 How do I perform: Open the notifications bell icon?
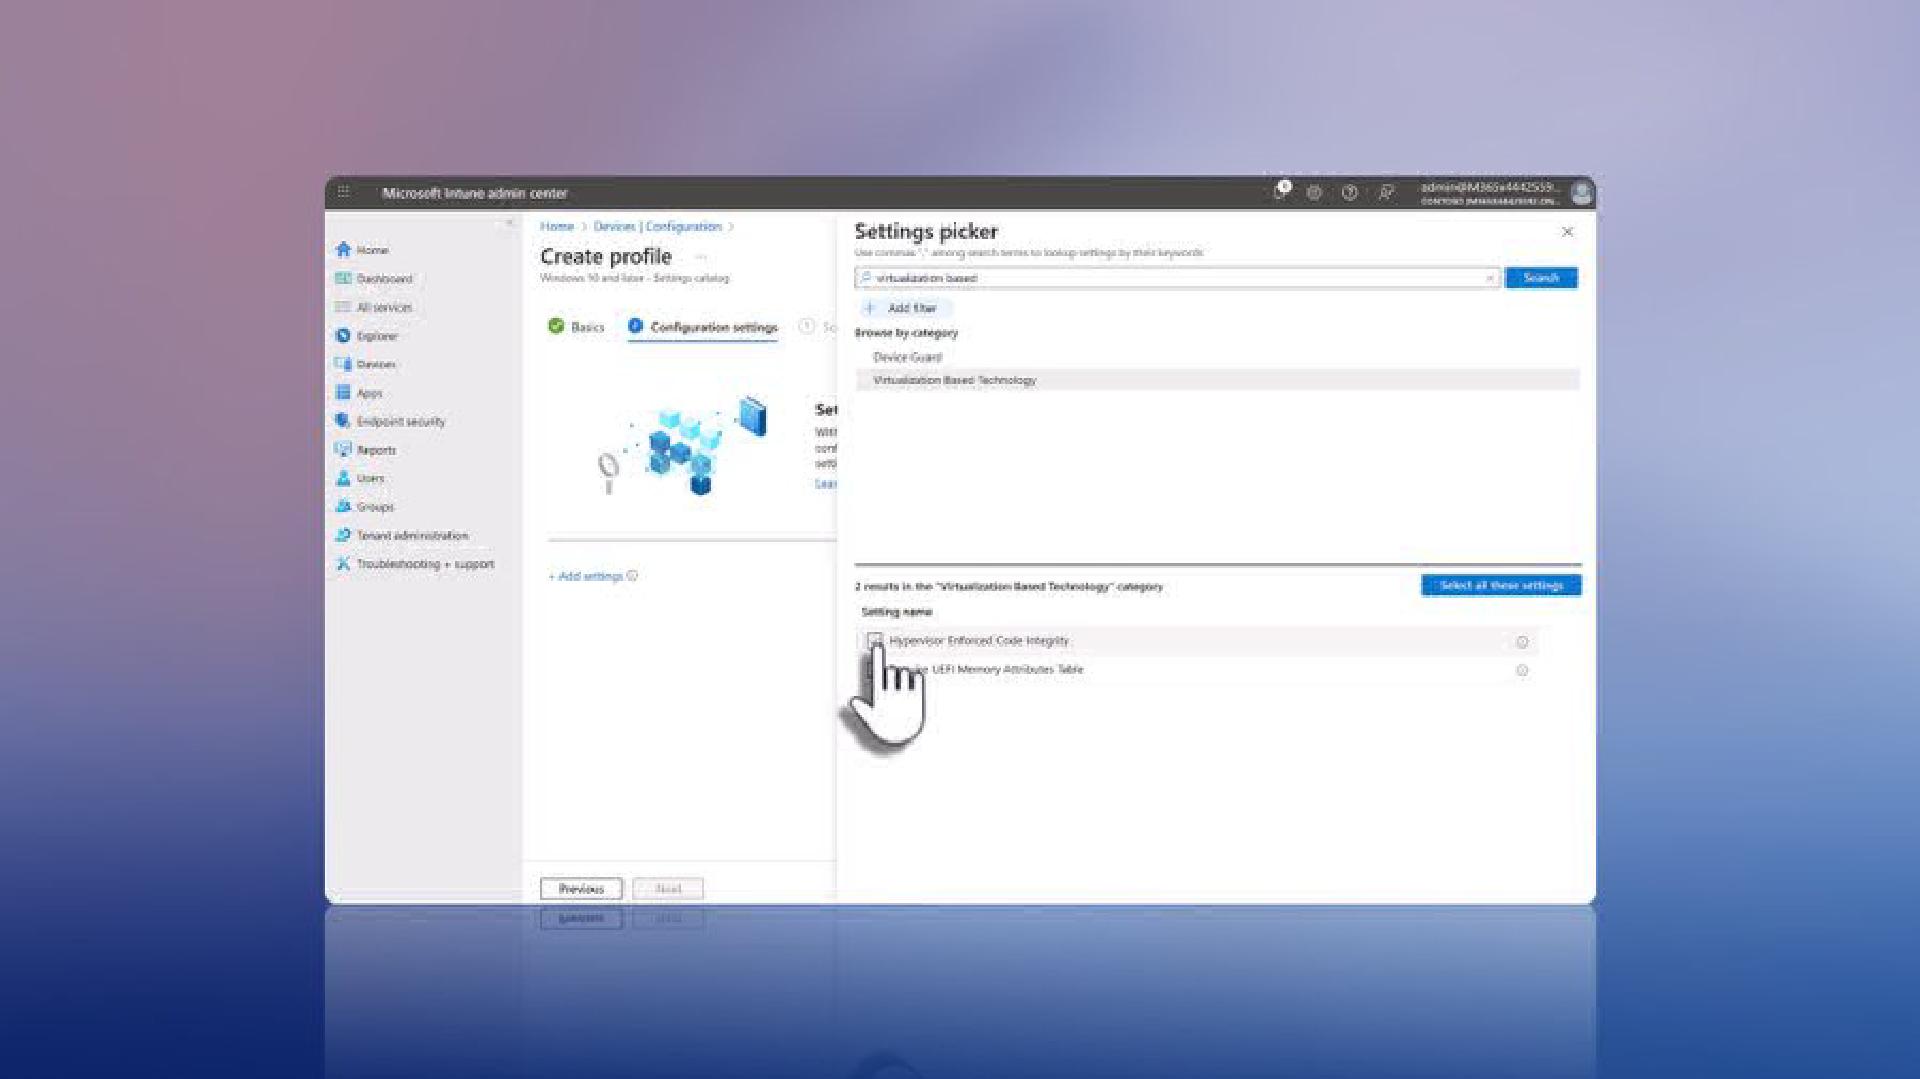pos(1280,191)
